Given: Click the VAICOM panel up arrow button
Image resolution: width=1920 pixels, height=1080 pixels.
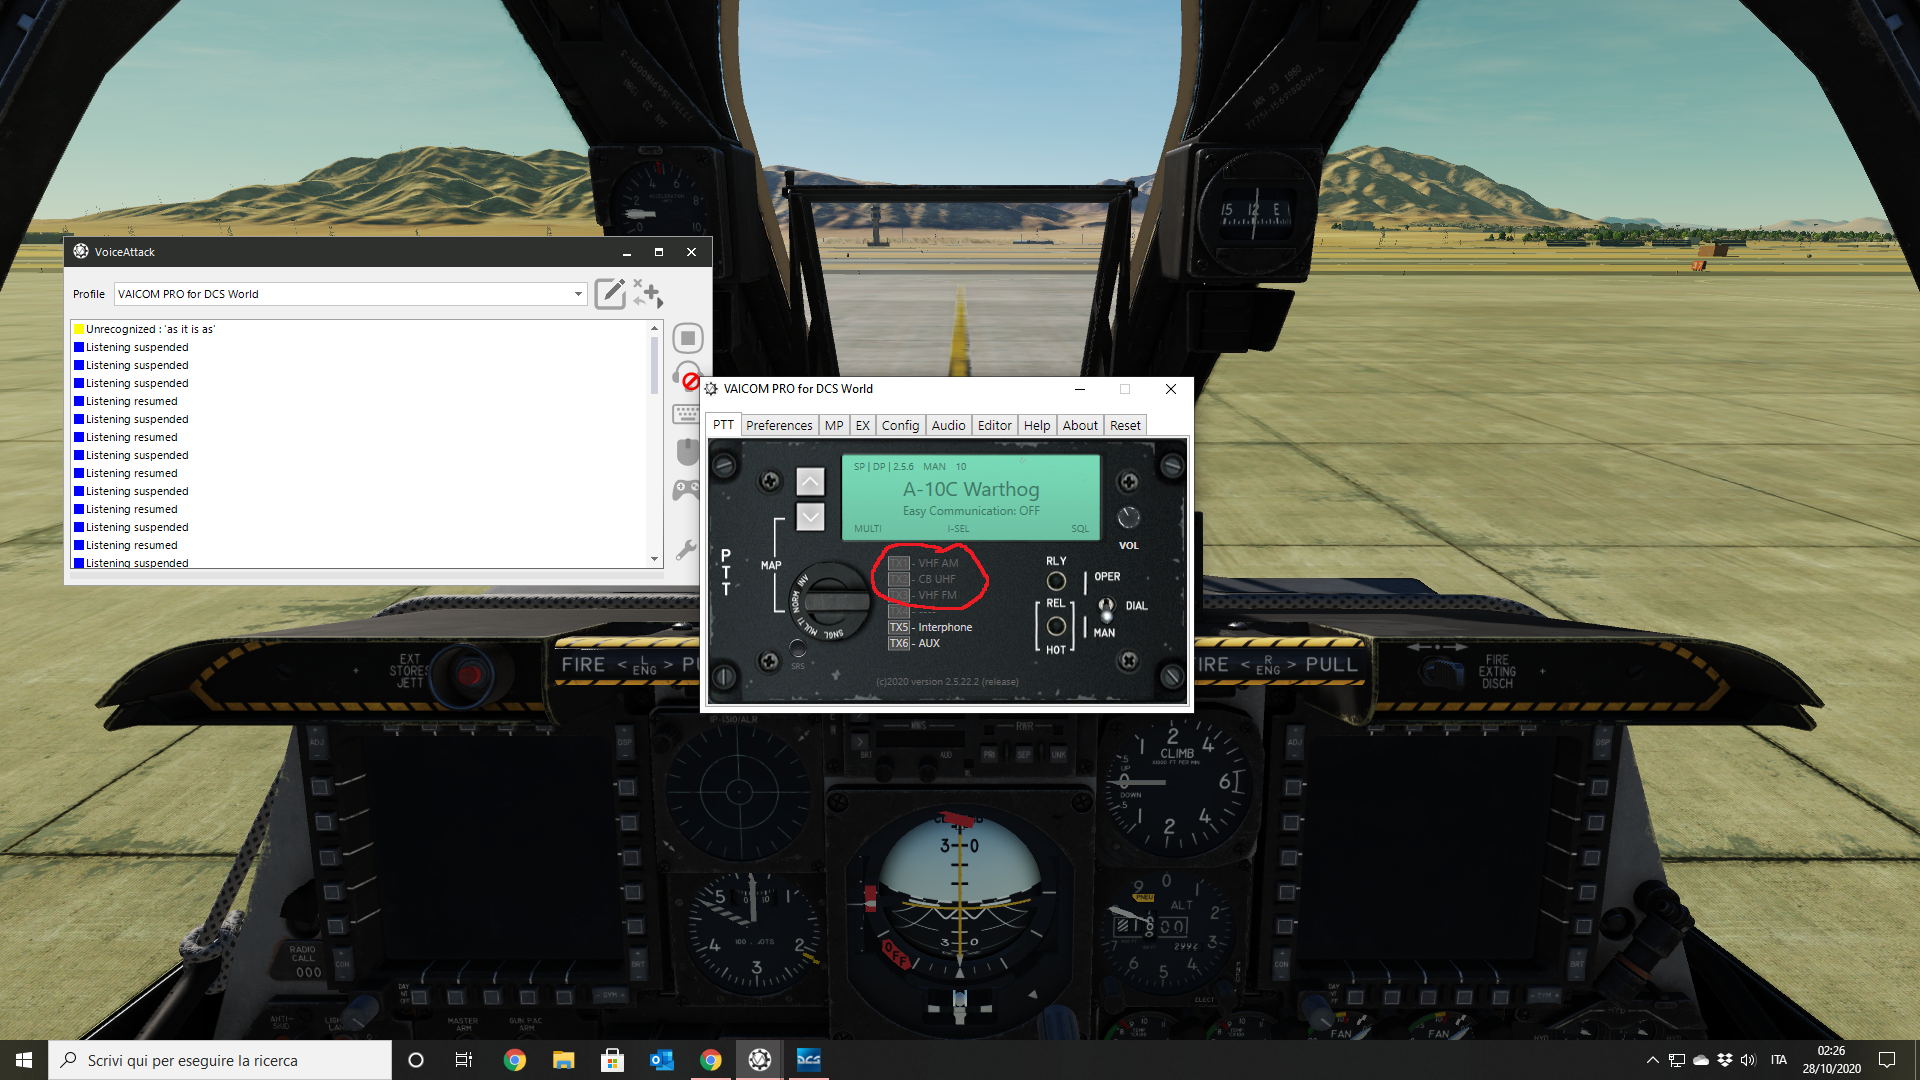Looking at the screenshot, I should (810, 482).
